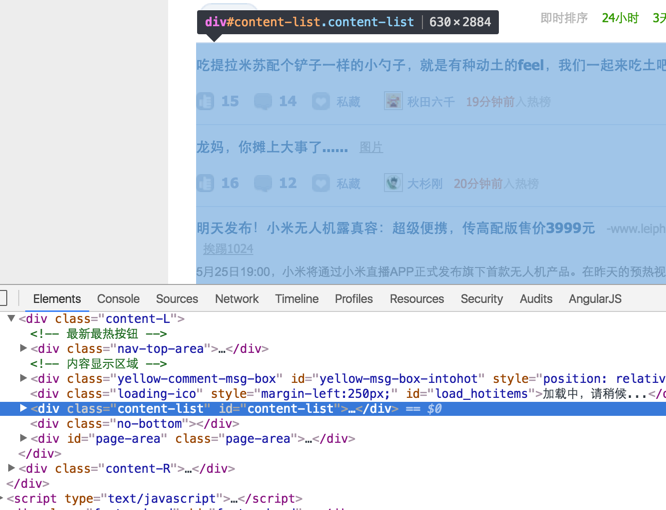This screenshot has width=666, height=510.
Task: Select the 最新最热按钮 comment line
Action: tap(99, 334)
